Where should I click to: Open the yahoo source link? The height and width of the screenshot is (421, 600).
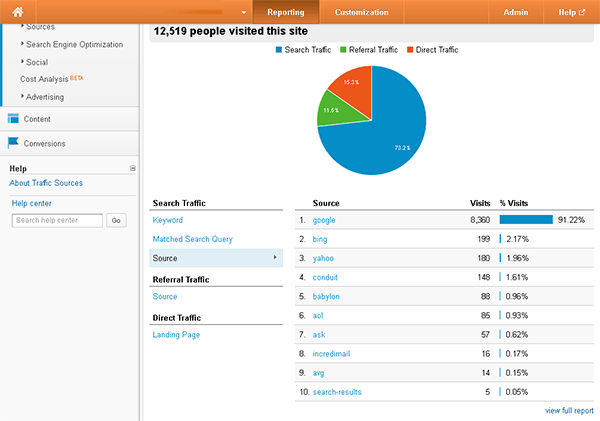point(323,258)
